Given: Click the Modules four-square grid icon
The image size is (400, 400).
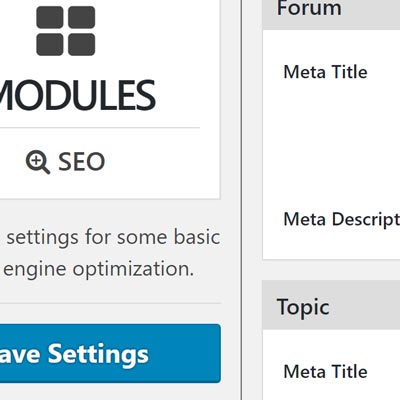Looking at the screenshot, I should (x=66, y=31).
